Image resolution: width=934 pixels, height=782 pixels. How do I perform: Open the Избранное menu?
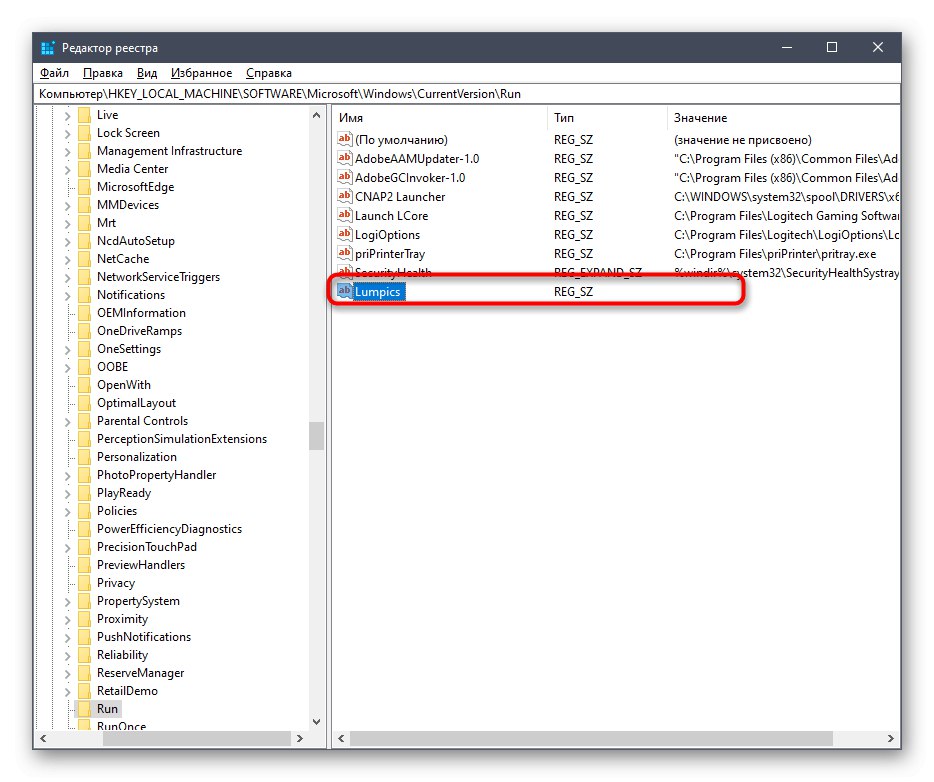pyautogui.click(x=201, y=73)
